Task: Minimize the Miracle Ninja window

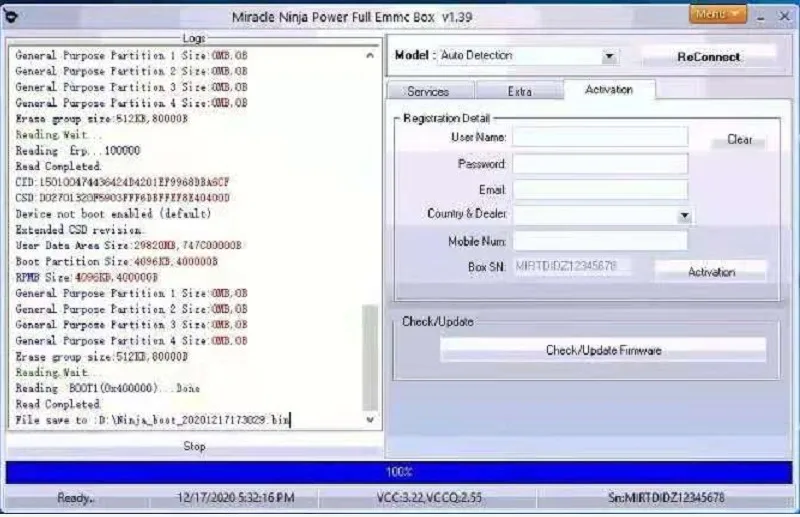Action: [x=761, y=18]
